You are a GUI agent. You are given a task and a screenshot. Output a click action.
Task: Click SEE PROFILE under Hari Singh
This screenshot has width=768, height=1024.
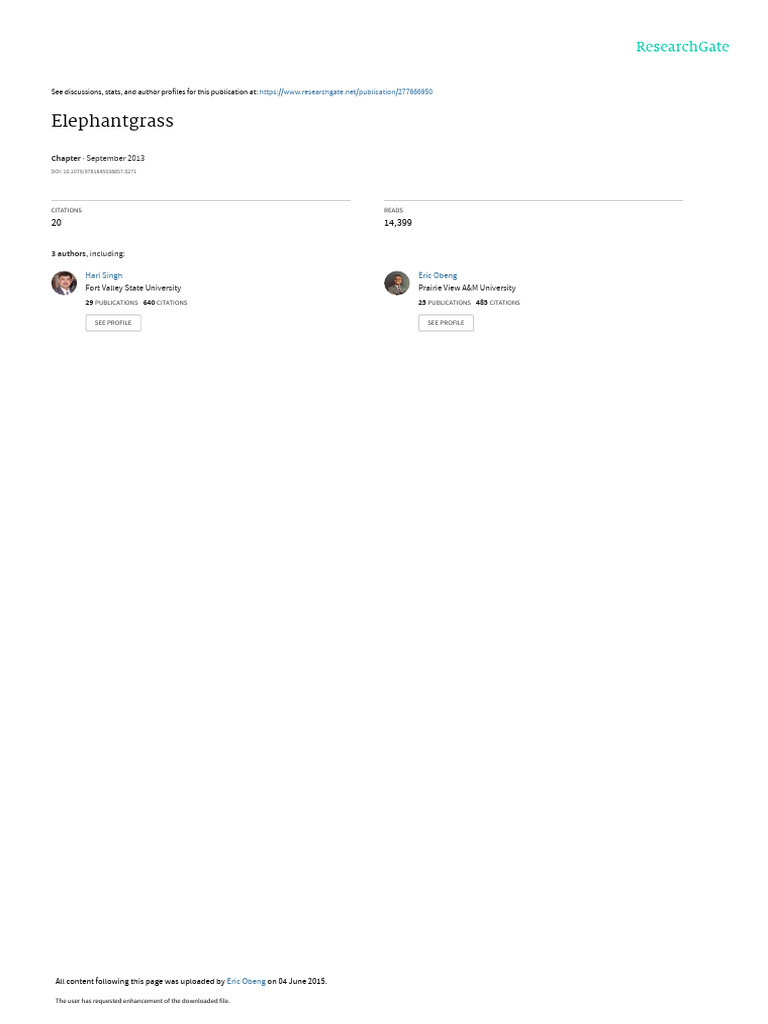(113, 323)
